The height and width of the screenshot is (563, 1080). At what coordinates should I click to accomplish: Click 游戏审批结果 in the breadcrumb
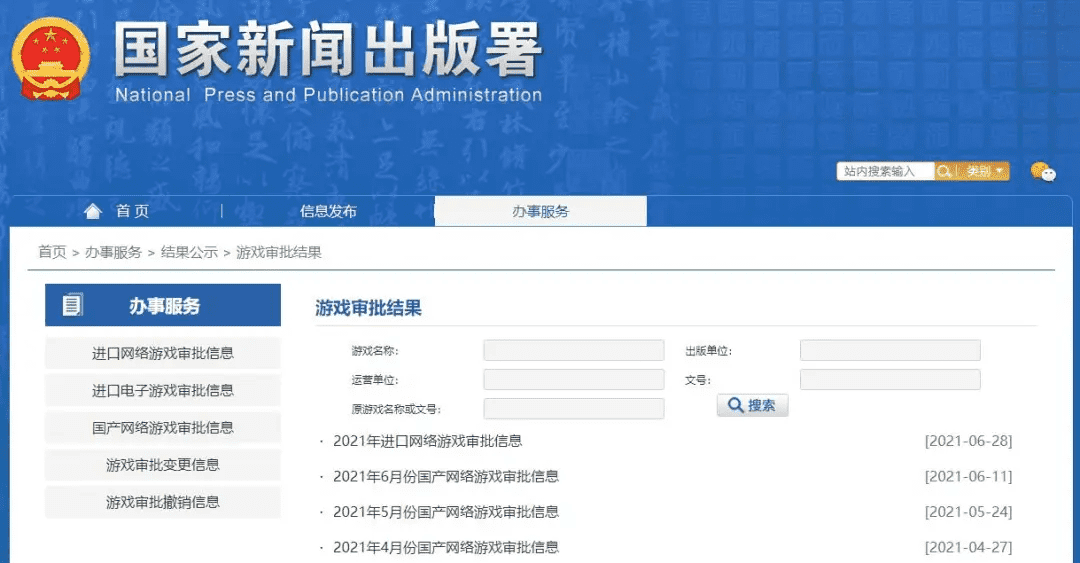pyautogui.click(x=279, y=252)
